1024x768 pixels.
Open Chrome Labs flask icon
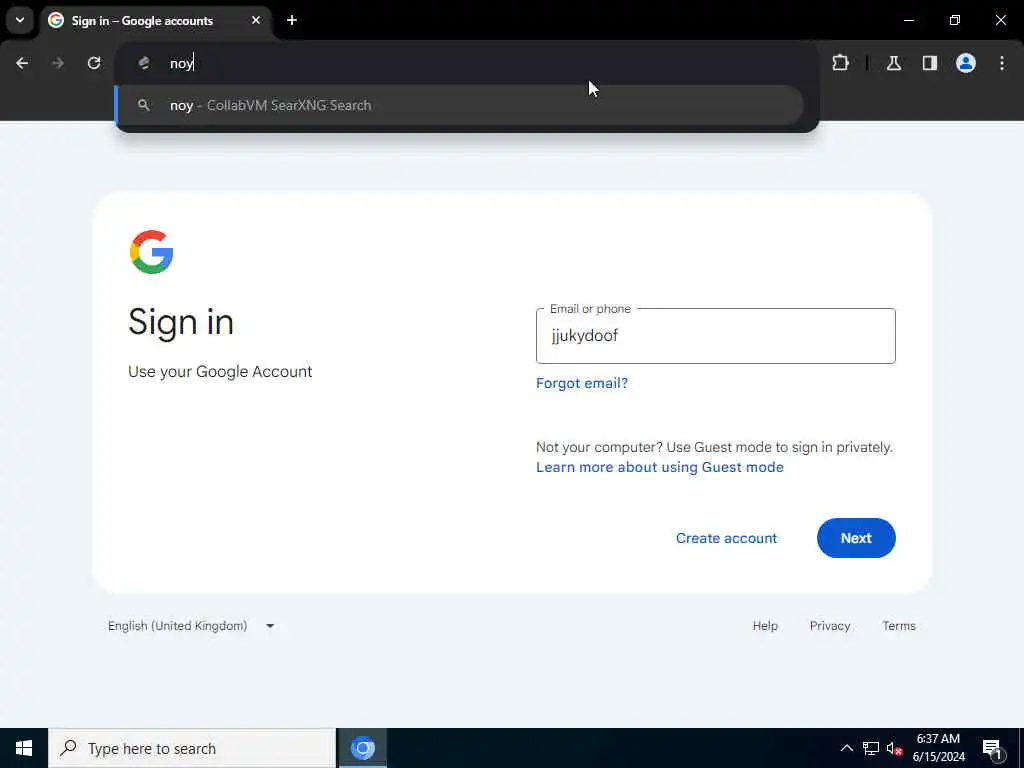coord(894,63)
